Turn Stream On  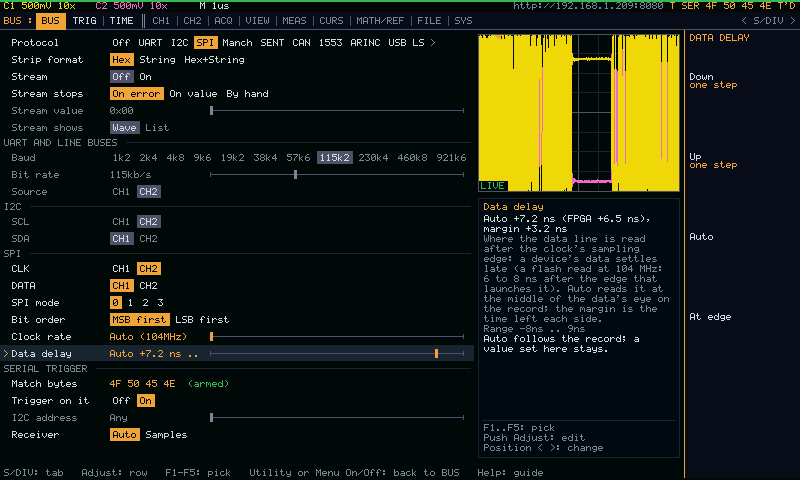145,77
